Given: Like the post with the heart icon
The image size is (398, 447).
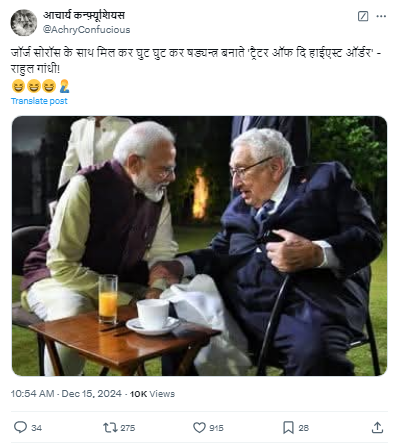Looking at the screenshot, I should pyautogui.click(x=199, y=428).
